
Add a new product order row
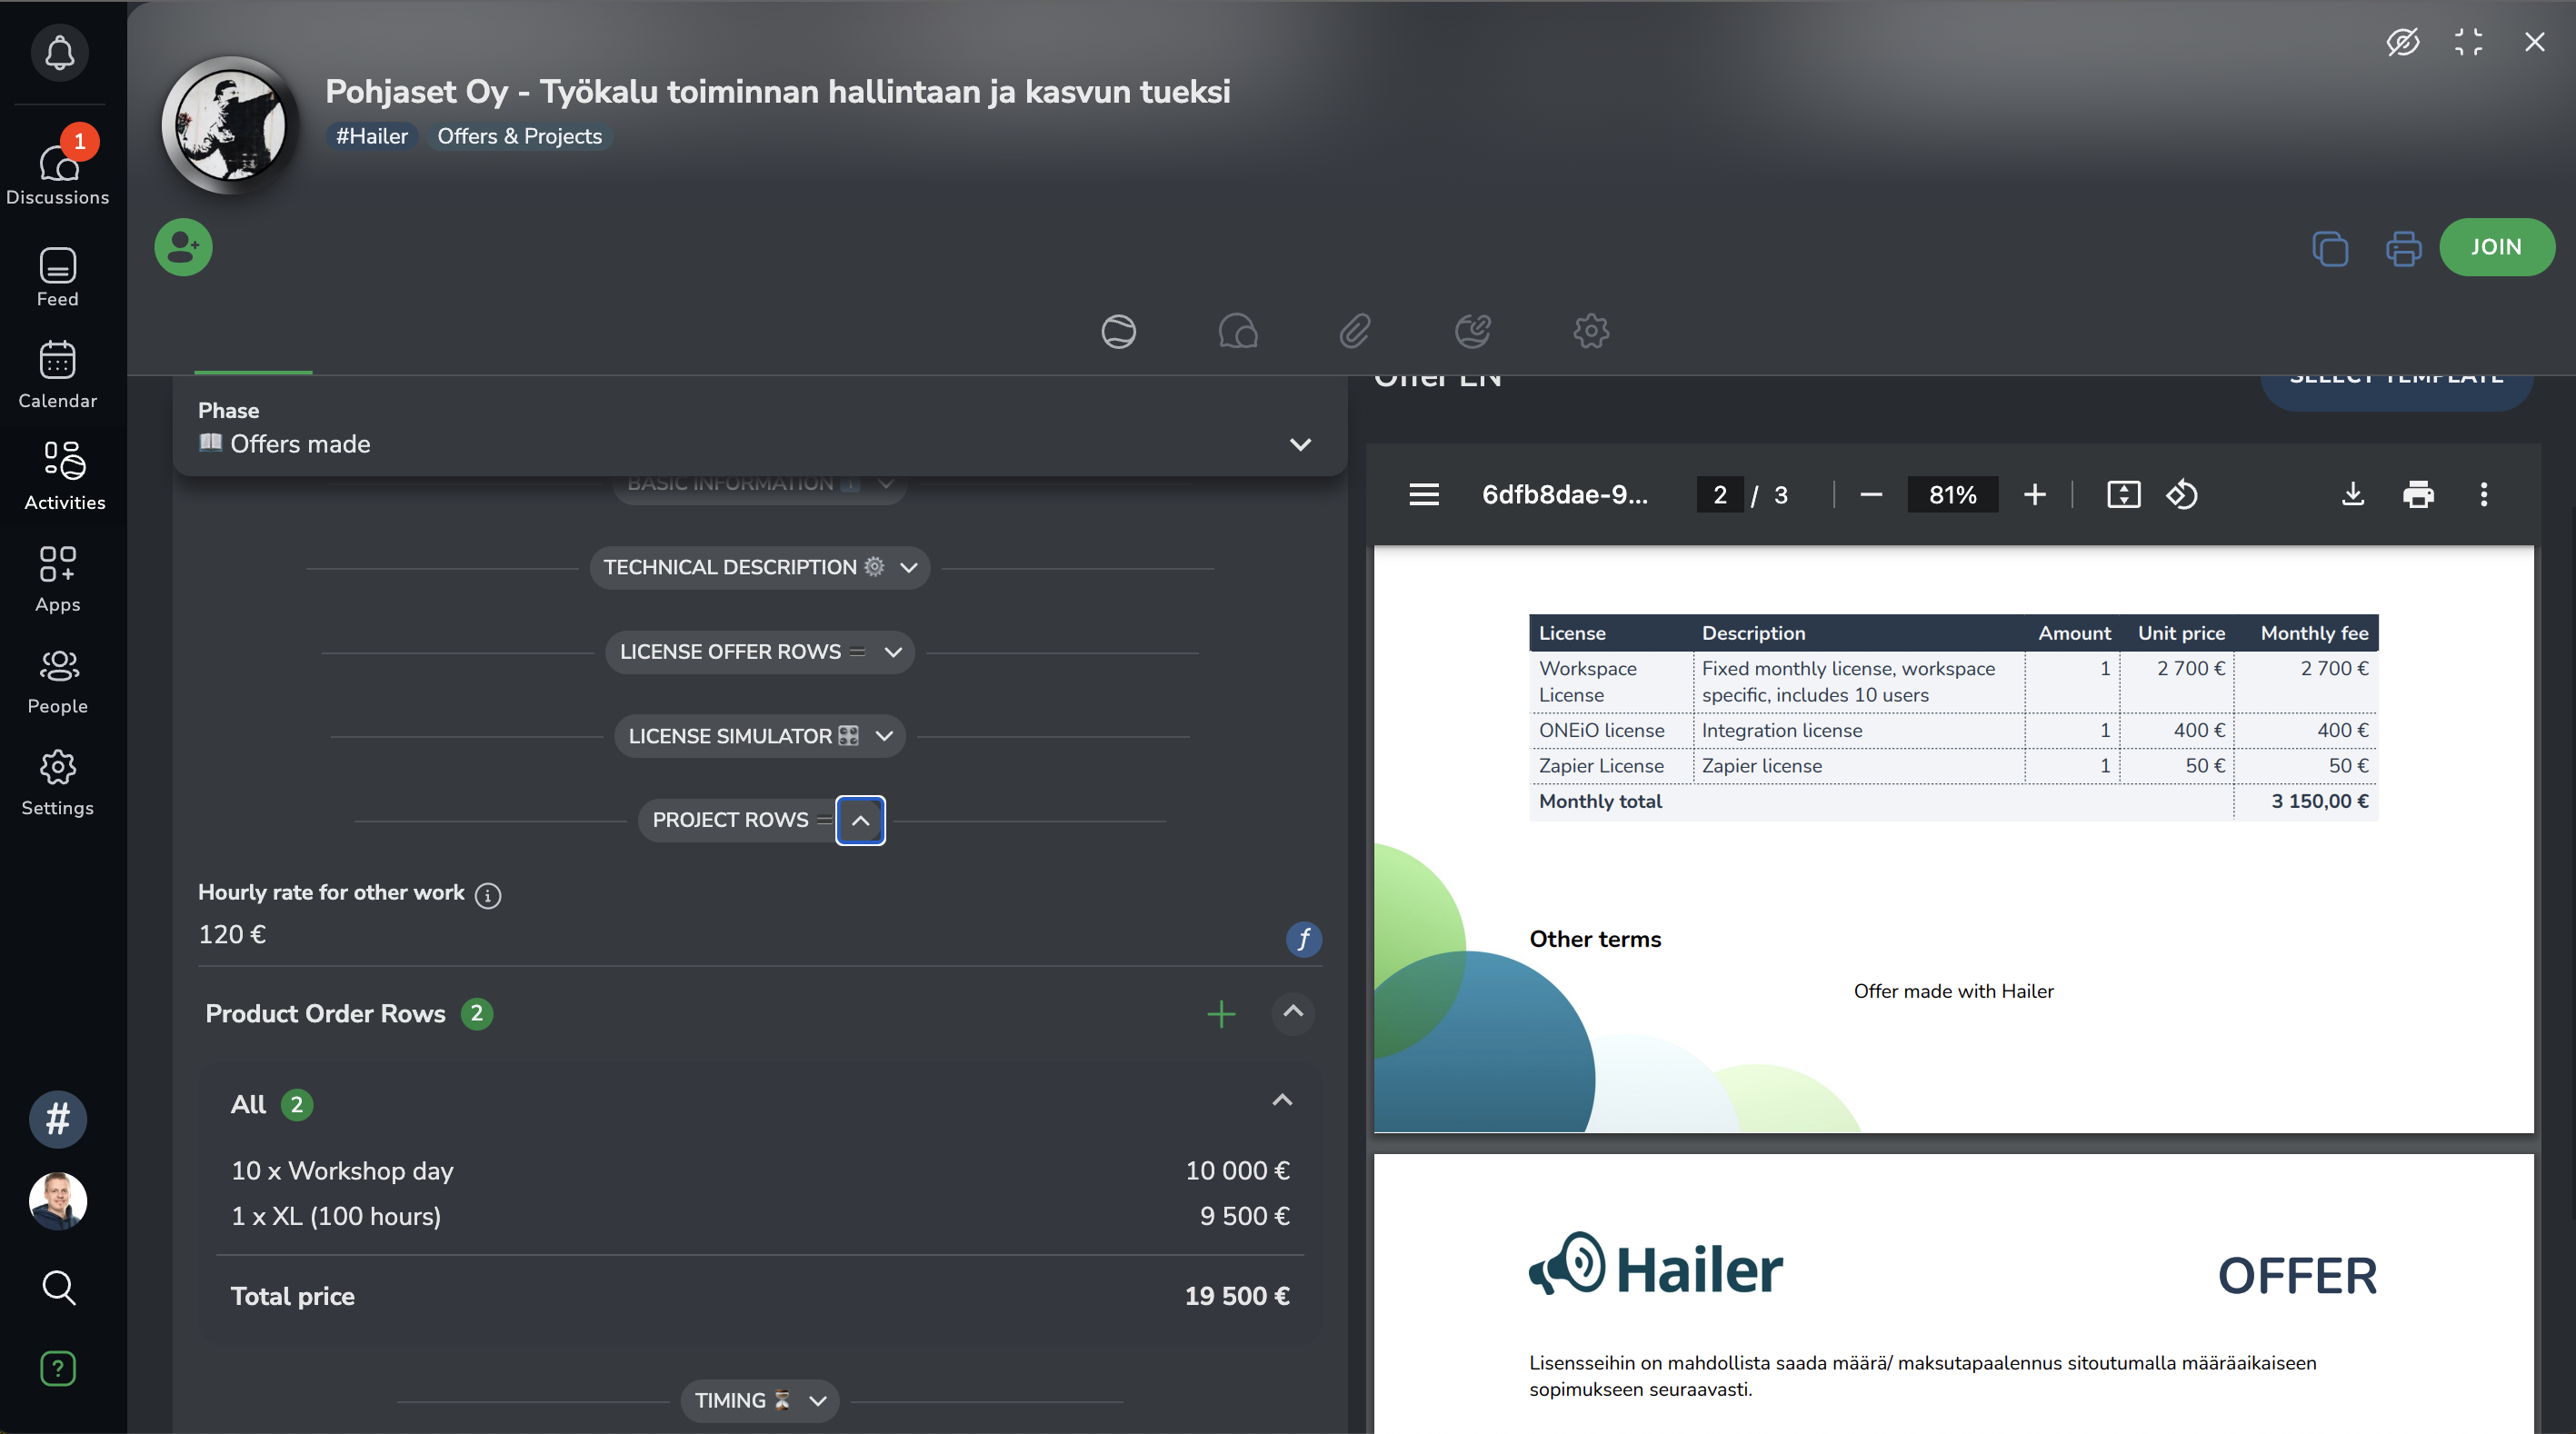[1220, 1013]
